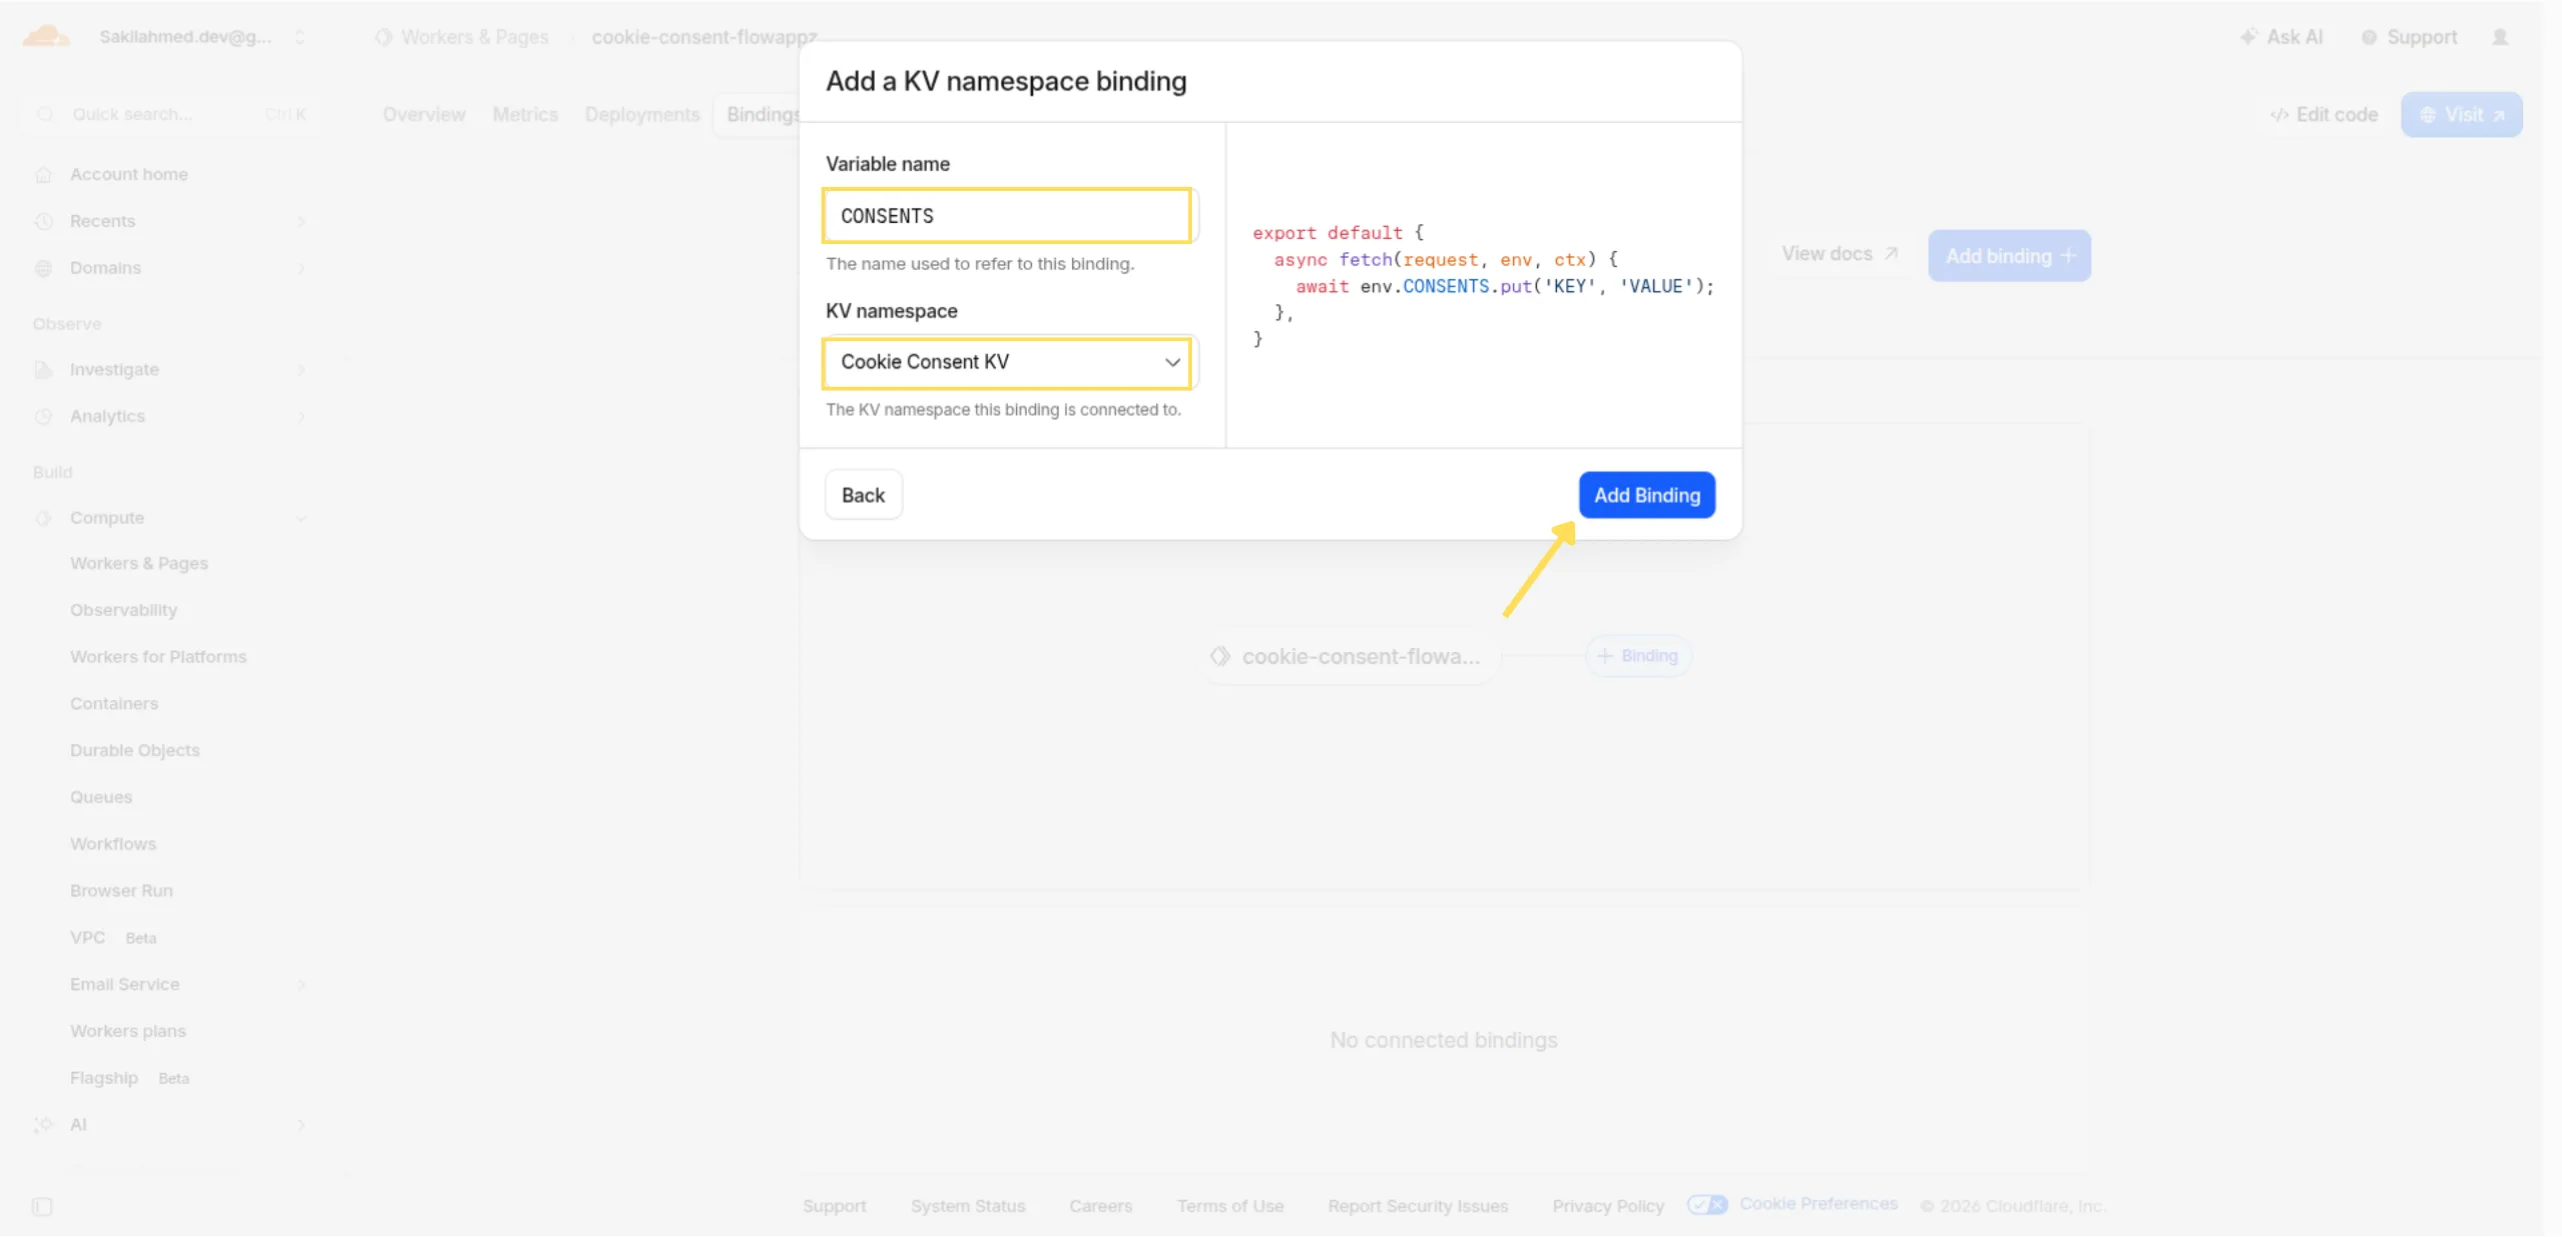
Task: Expand the AI section chevron
Action: (x=301, y=1124)
